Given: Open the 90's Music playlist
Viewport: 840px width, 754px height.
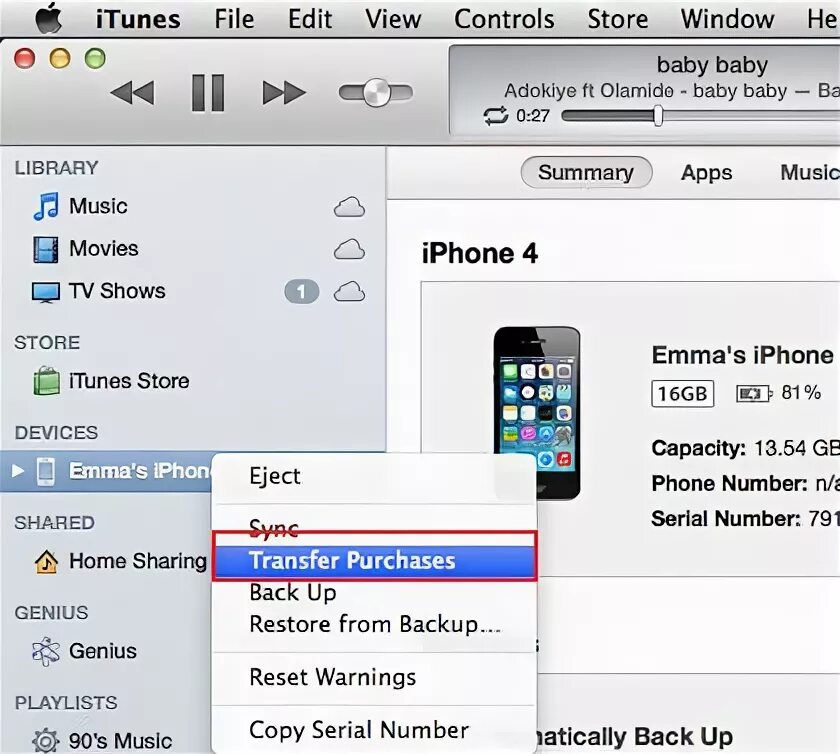Looking at the screenshot, I should 121,741.
